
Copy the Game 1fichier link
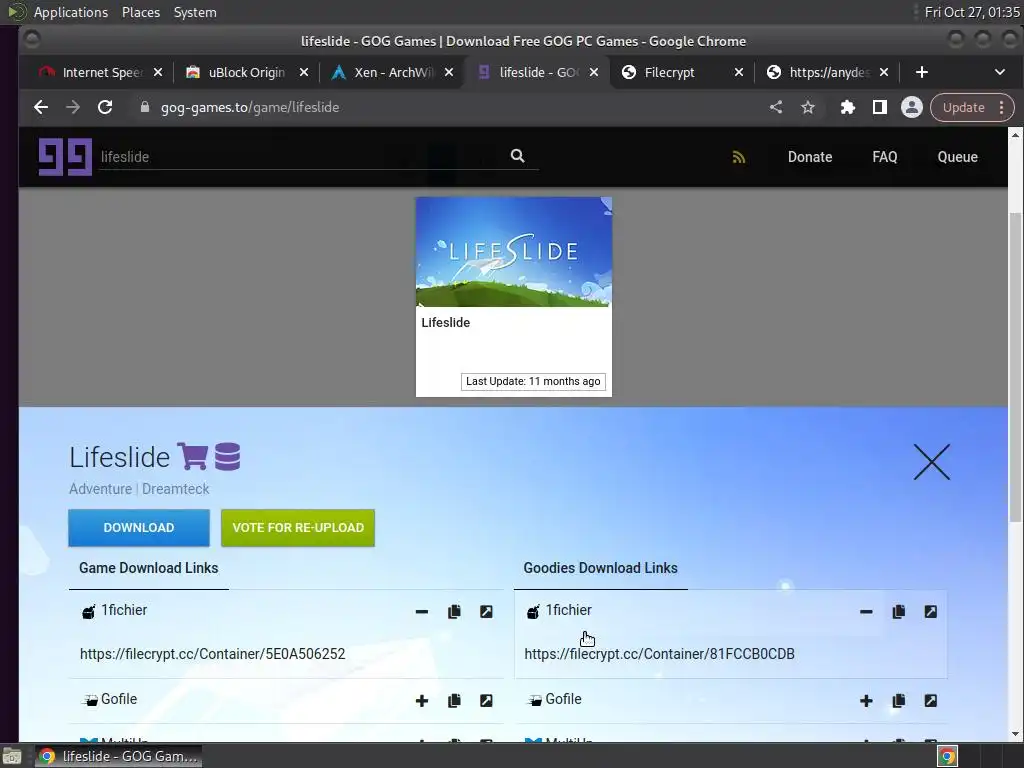coord(454,611)
